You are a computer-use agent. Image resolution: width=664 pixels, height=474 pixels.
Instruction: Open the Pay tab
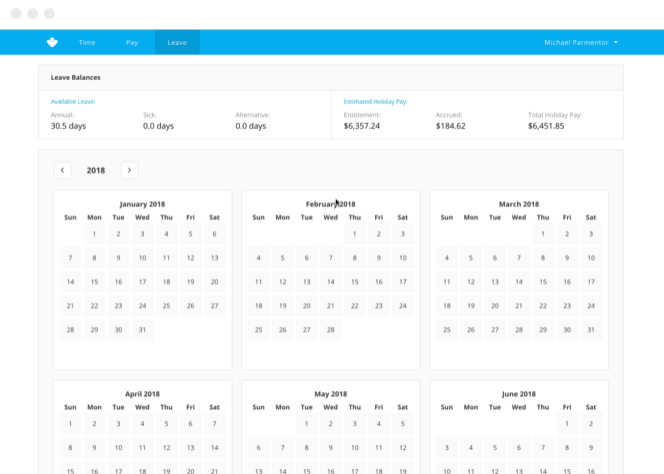point(132,42)
